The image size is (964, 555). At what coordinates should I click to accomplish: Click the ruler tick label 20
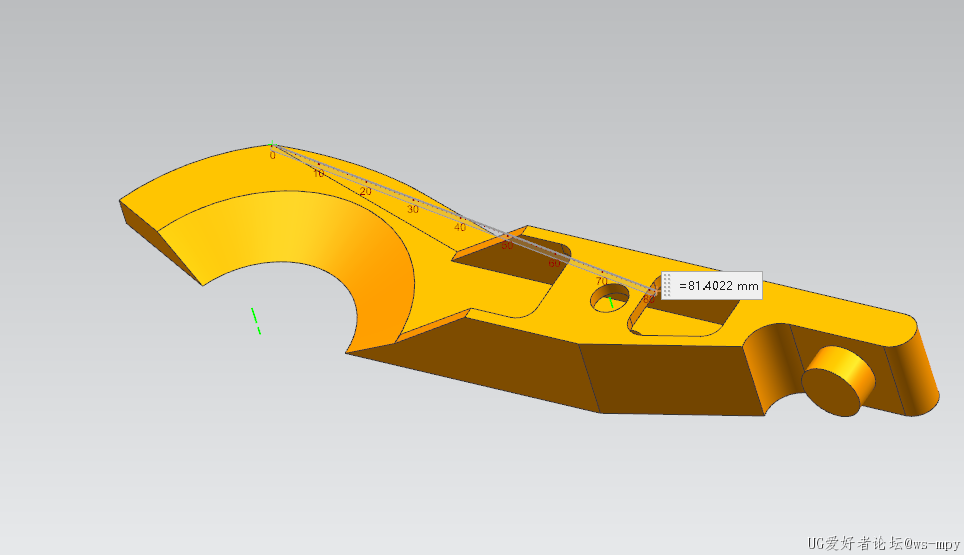coord(366,192)
